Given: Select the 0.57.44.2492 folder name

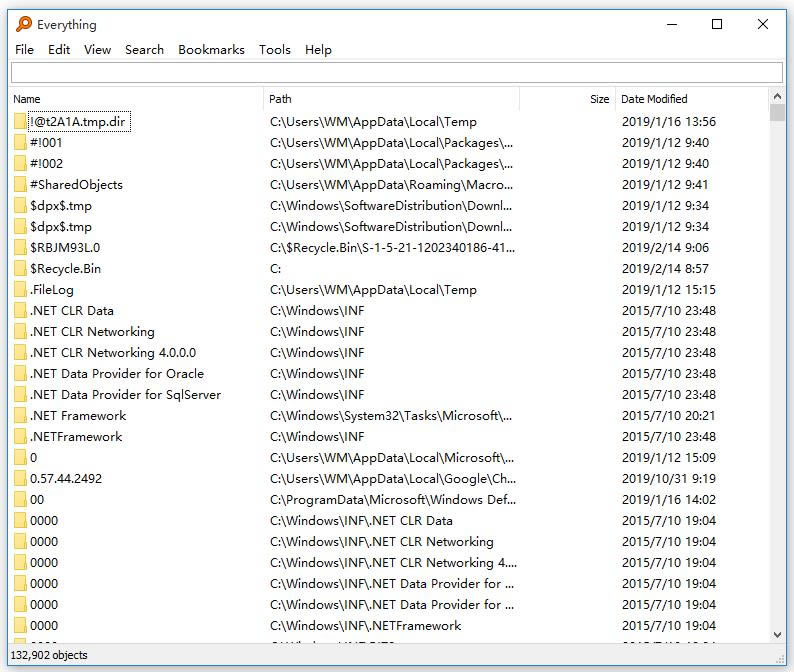Looking at the screenshot, I should (x=66, y=479).
